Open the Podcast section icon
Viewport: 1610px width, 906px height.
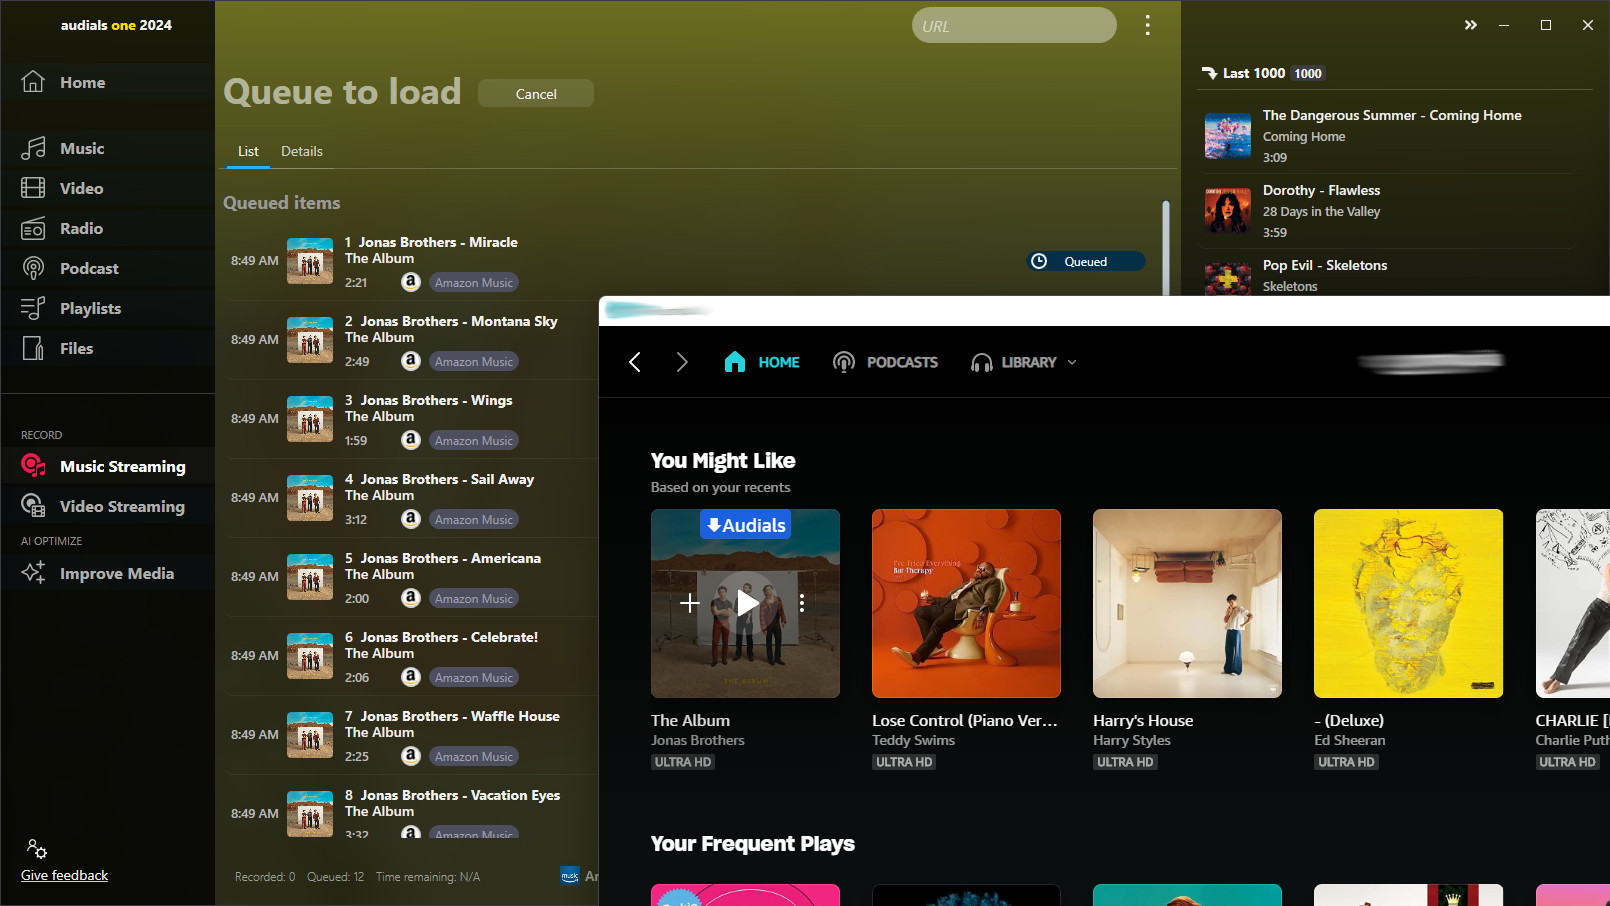(33, 268)
